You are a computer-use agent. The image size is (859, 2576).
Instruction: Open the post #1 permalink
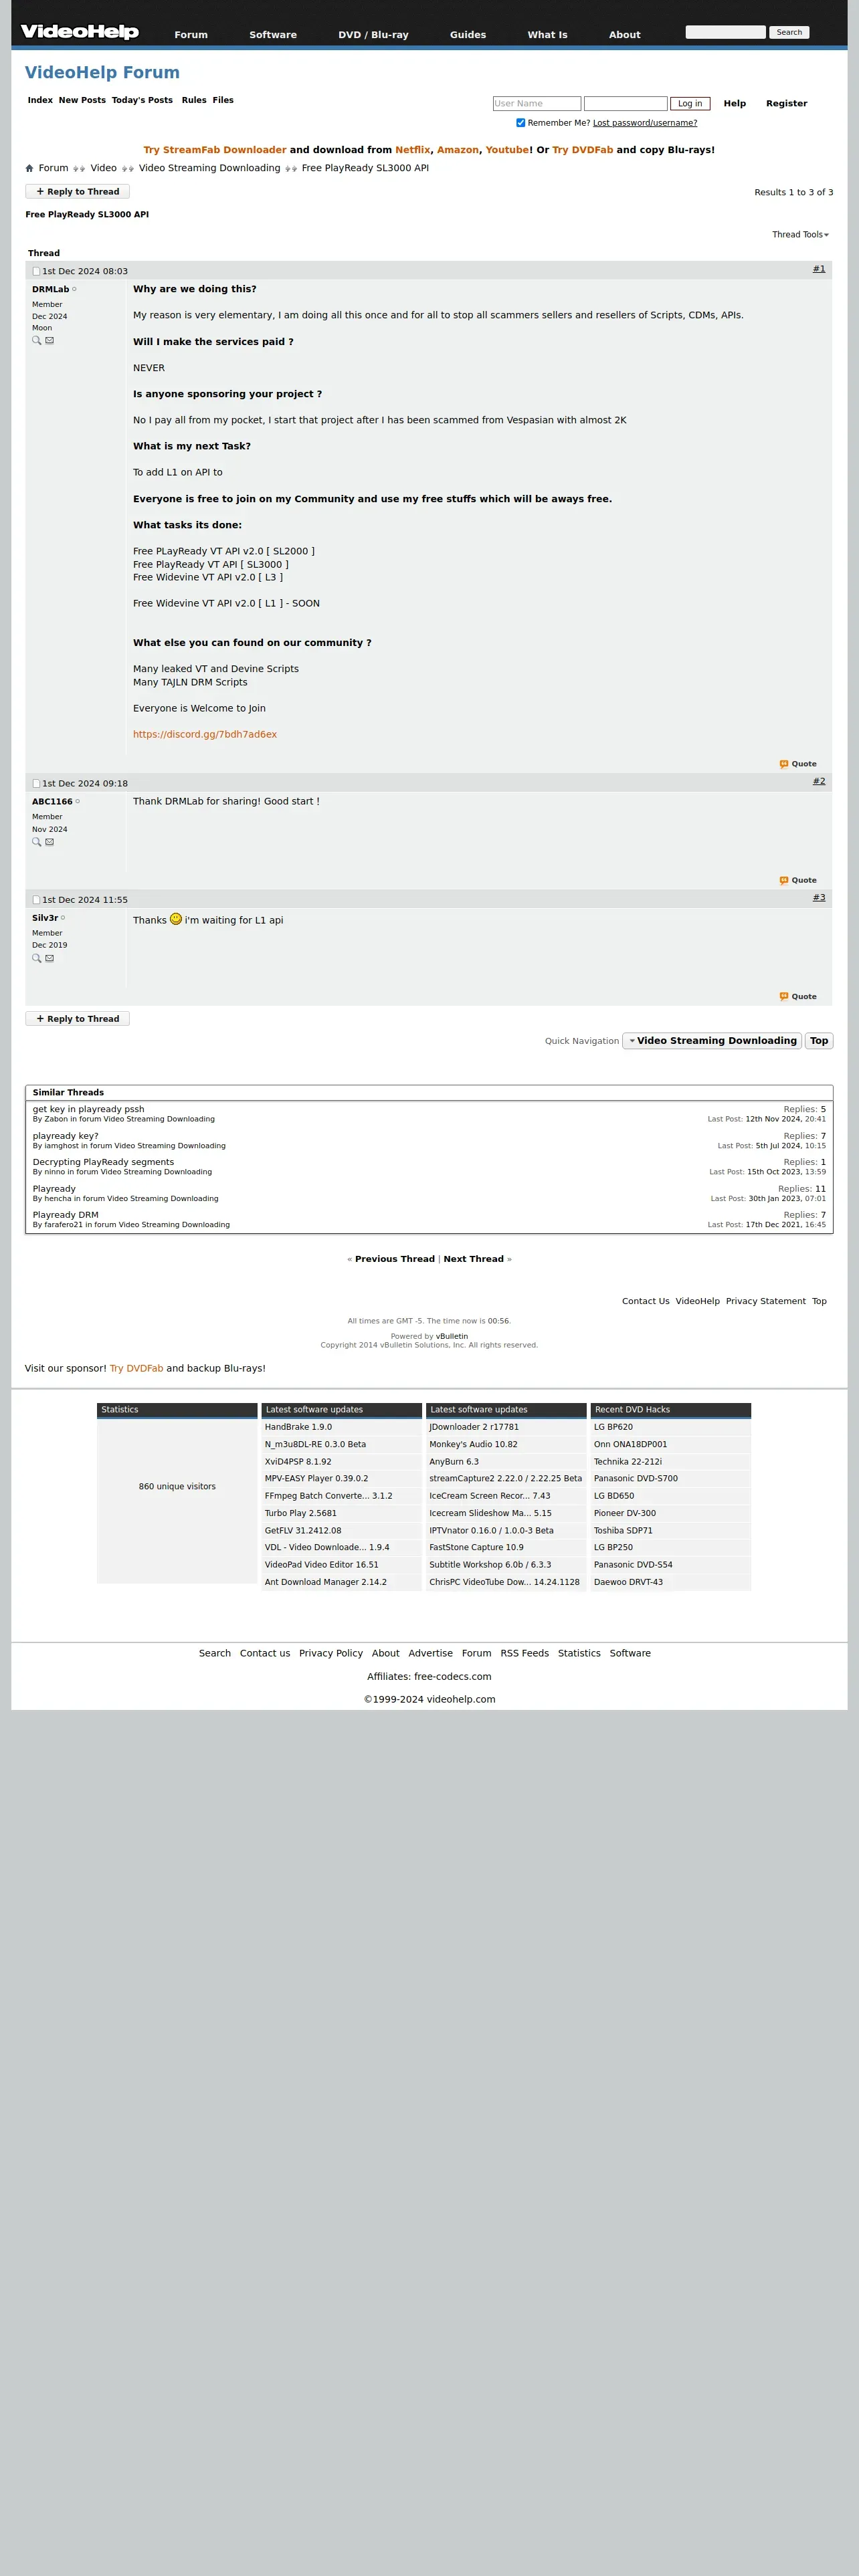click(819, 269)
